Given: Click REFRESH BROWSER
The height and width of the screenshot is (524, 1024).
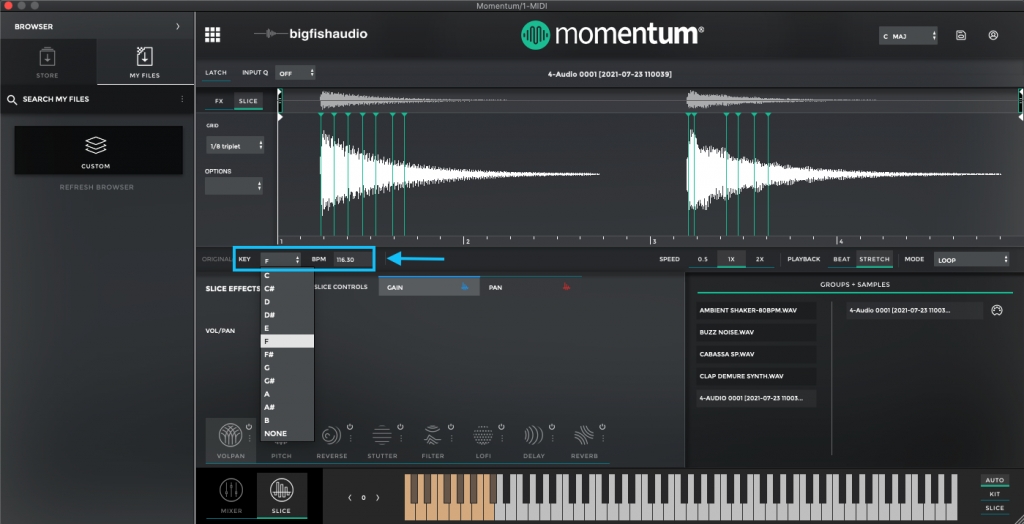Looking at the screenshot, I should point(97,187).
